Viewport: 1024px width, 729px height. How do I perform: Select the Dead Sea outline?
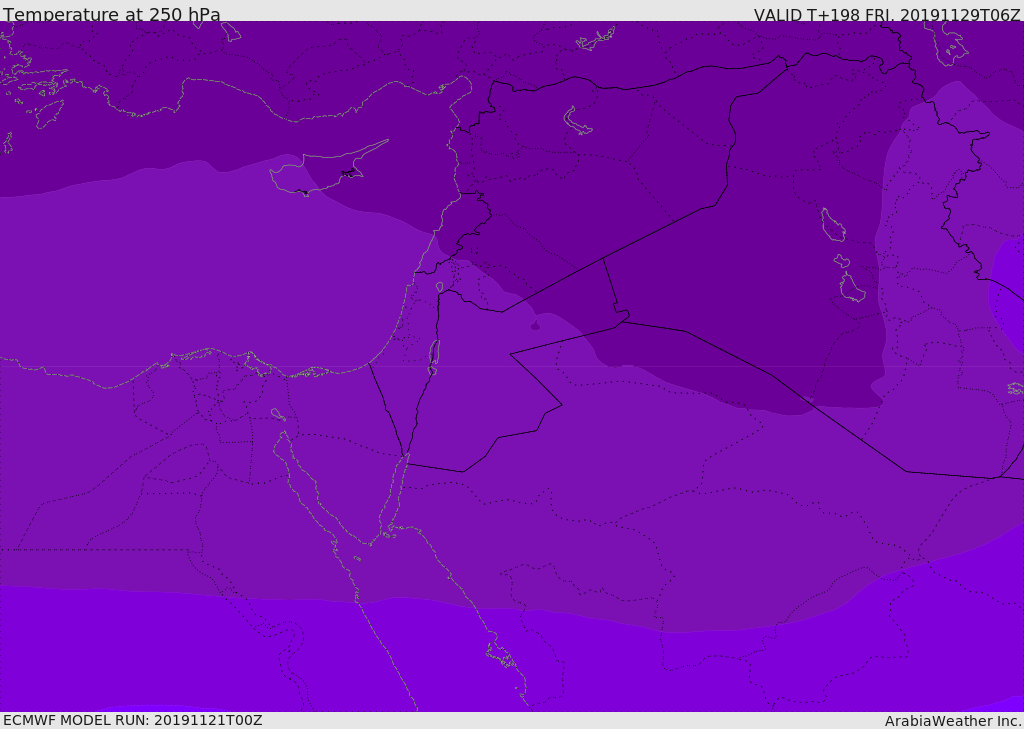434,355
